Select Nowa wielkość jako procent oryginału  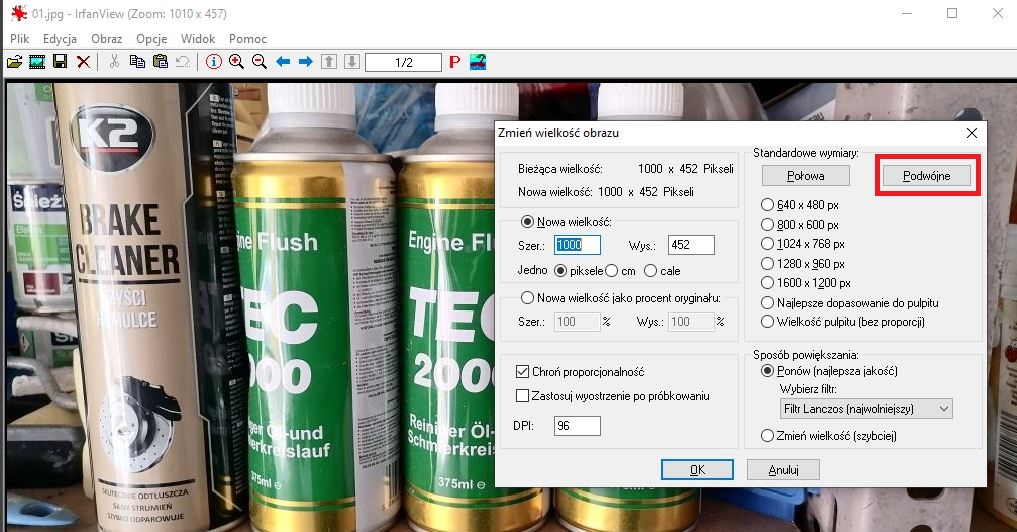point(527,298)
